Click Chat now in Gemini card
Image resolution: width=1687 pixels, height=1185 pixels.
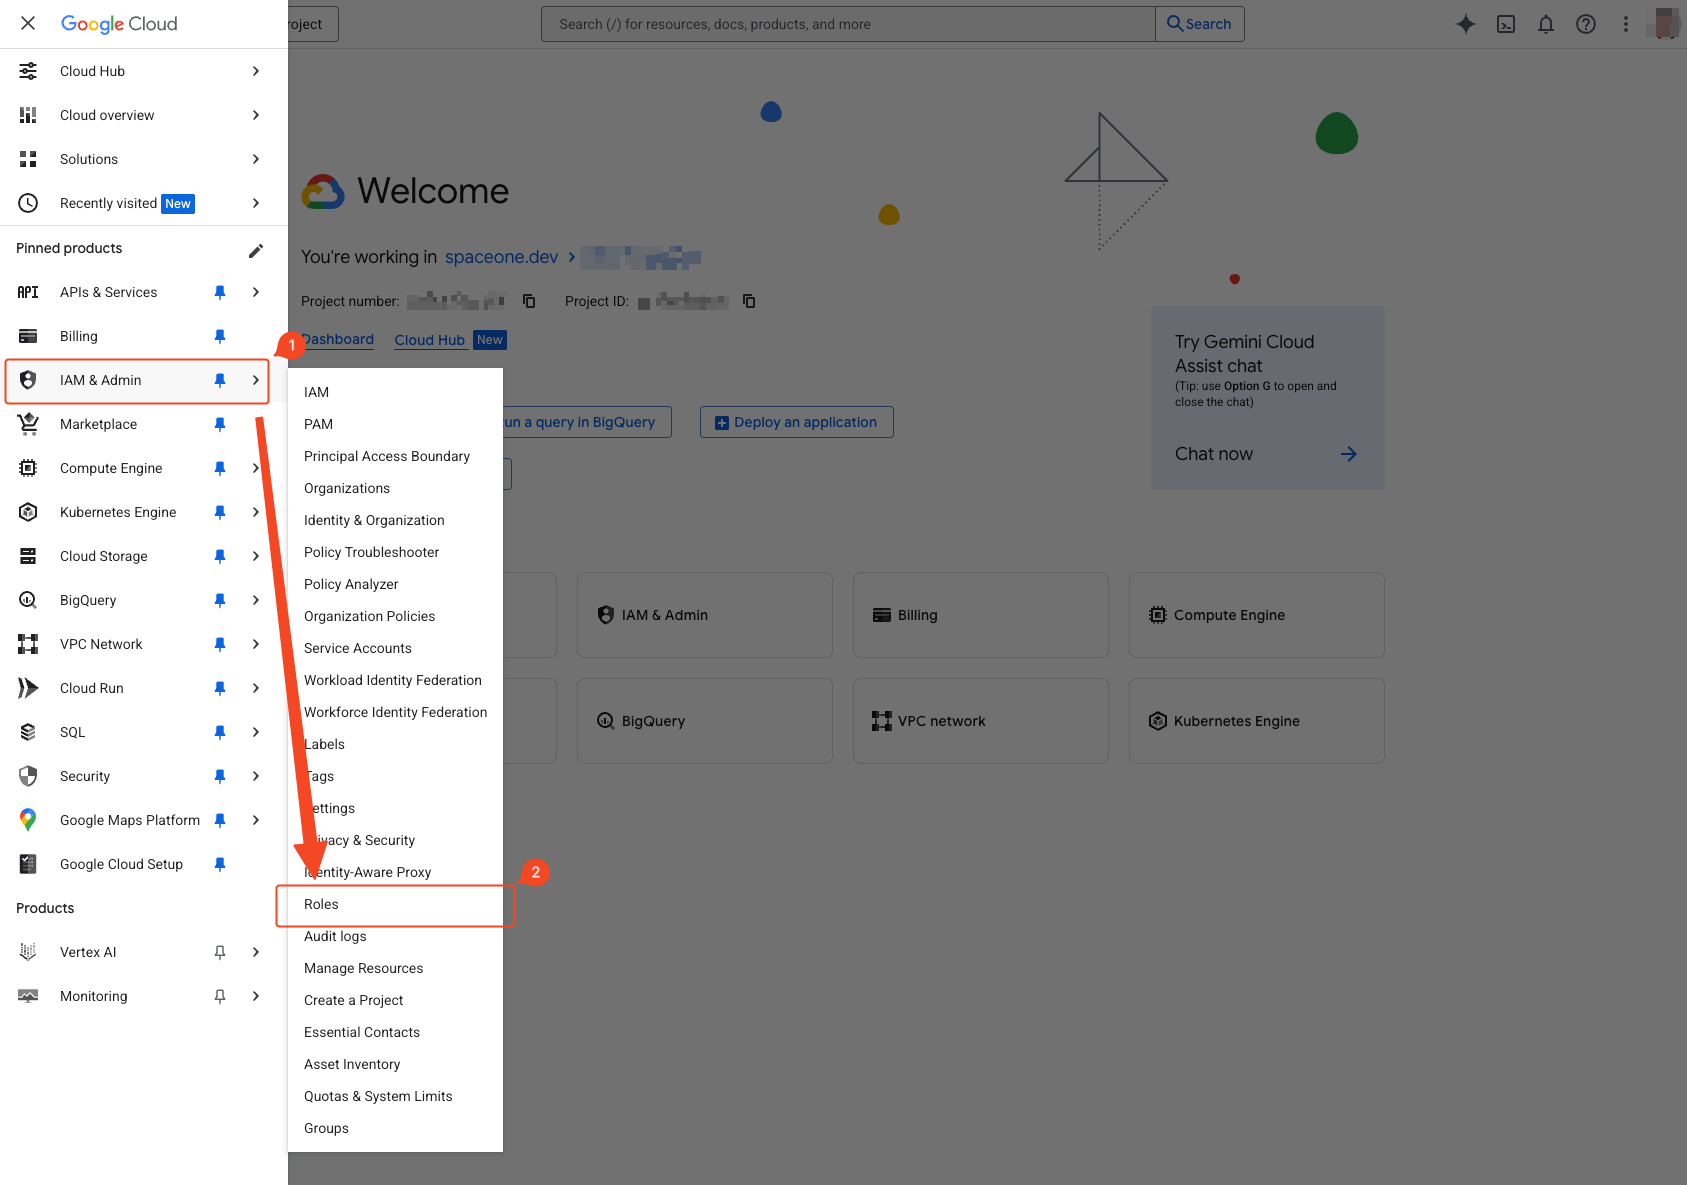(1267, 454)
